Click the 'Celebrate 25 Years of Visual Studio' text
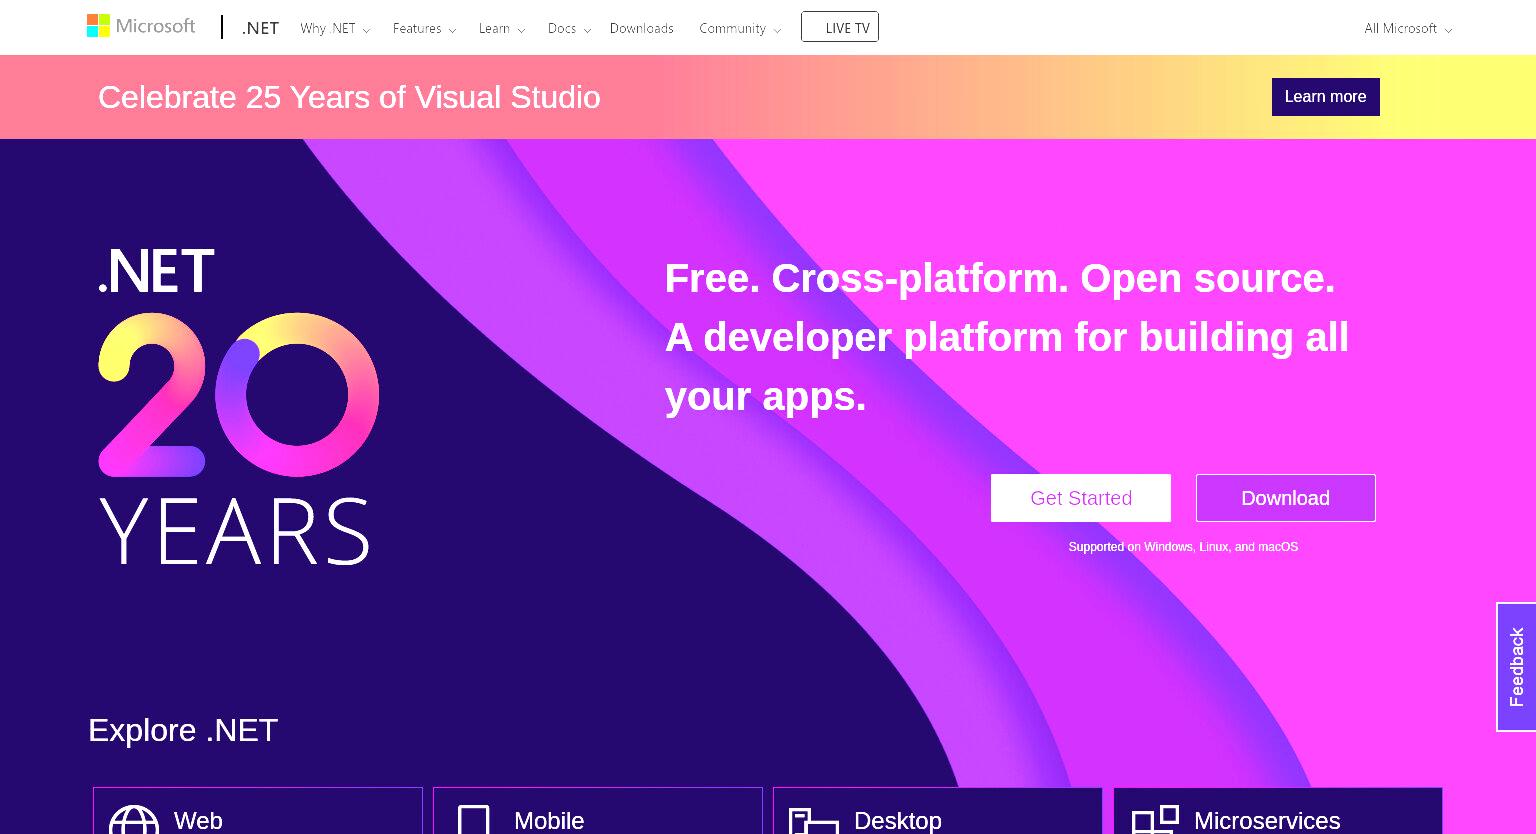 [349, 97]
